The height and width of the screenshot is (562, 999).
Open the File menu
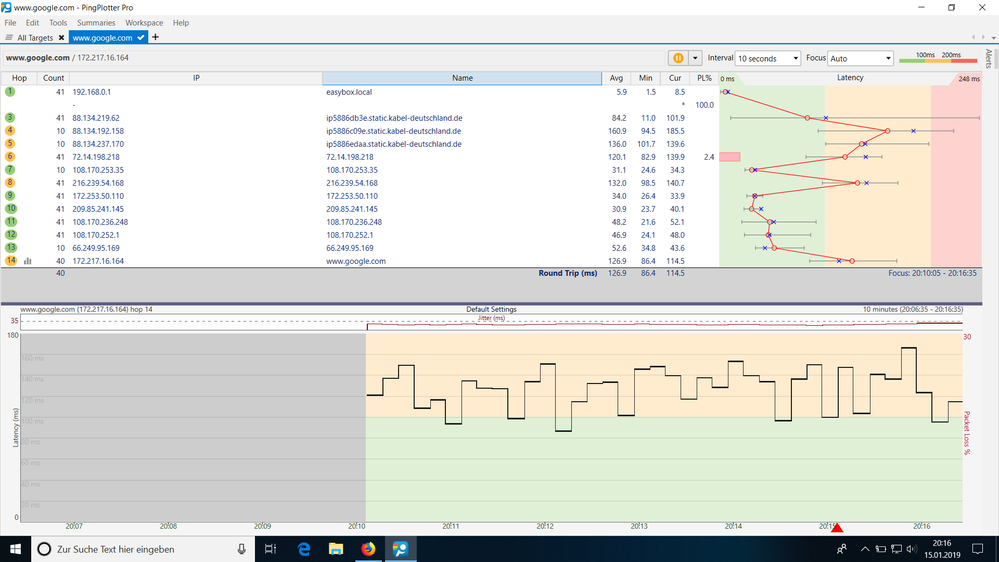click(10, 22)
